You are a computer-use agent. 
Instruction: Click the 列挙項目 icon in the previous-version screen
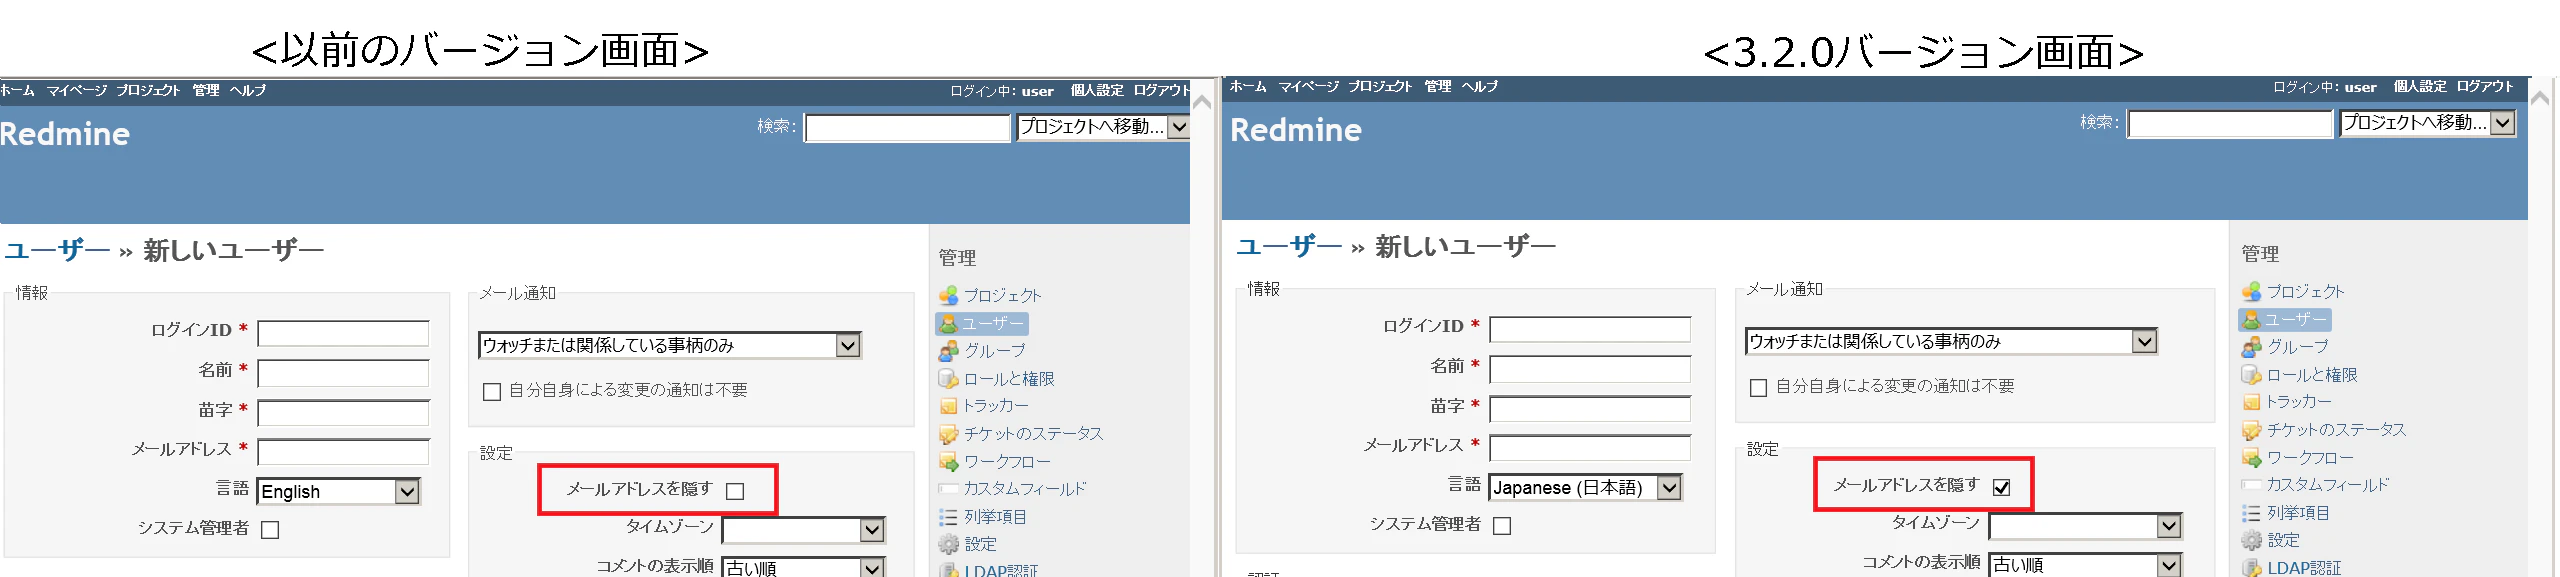[948, 517]
